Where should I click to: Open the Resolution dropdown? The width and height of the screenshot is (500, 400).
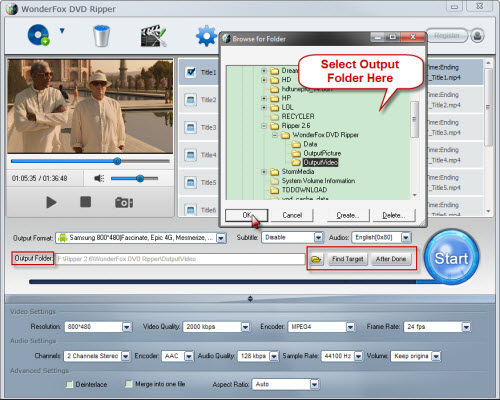[x=127, y=327]
